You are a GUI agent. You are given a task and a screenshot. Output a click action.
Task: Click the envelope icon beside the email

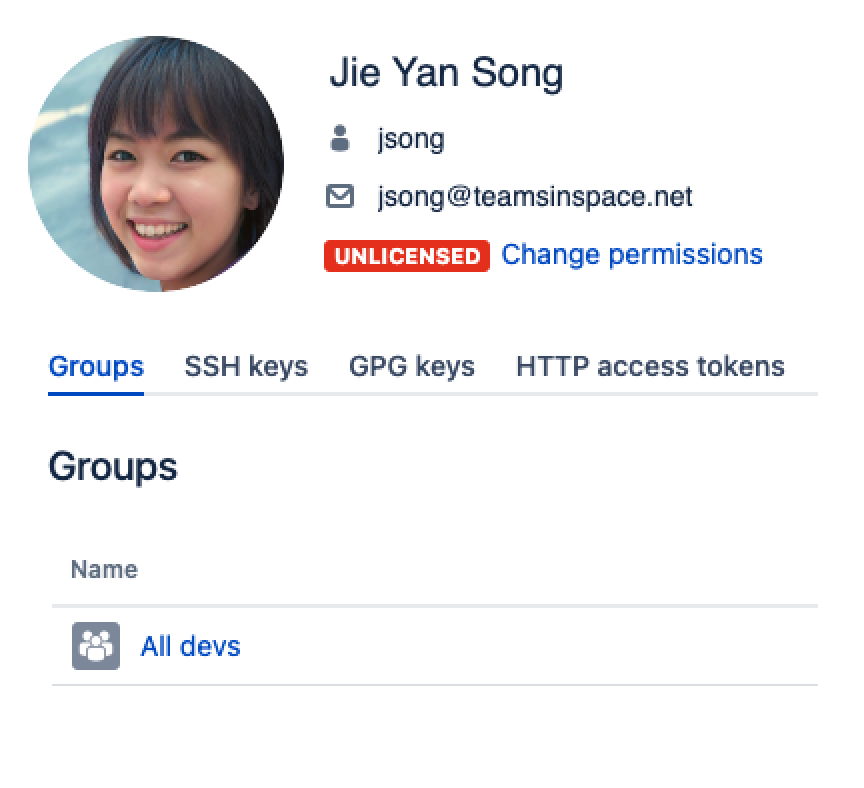(340, 197)
